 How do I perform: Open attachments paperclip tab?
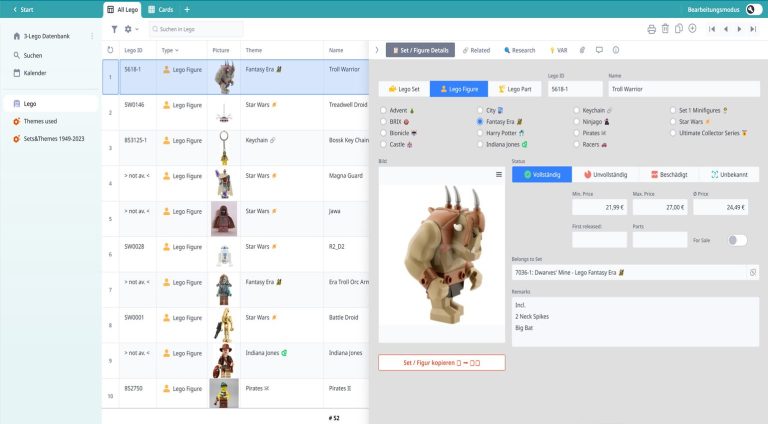[582, 50]
